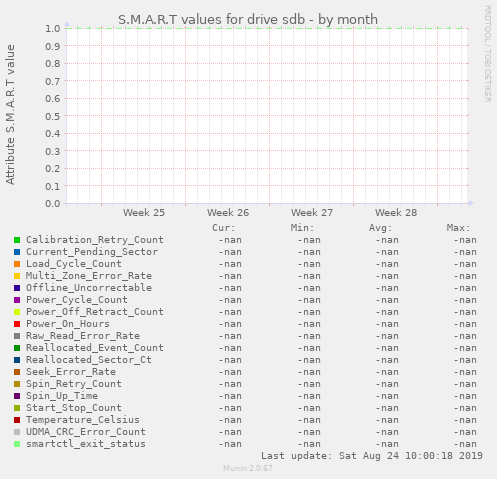Image resolution: width=497 pixels, height=479 pixels.
Task: Click the 1.0 y-axis tick label
Action: coord(53,28)
